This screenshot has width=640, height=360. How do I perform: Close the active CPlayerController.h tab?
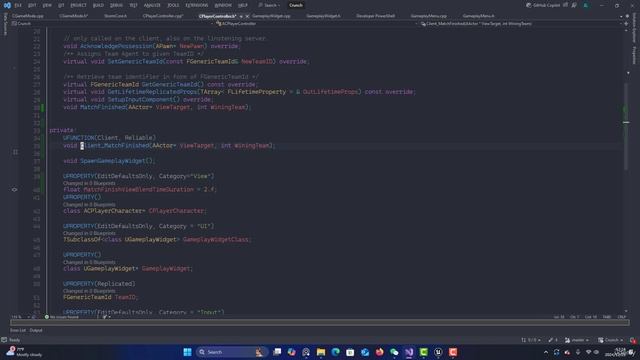click(247, 16)
